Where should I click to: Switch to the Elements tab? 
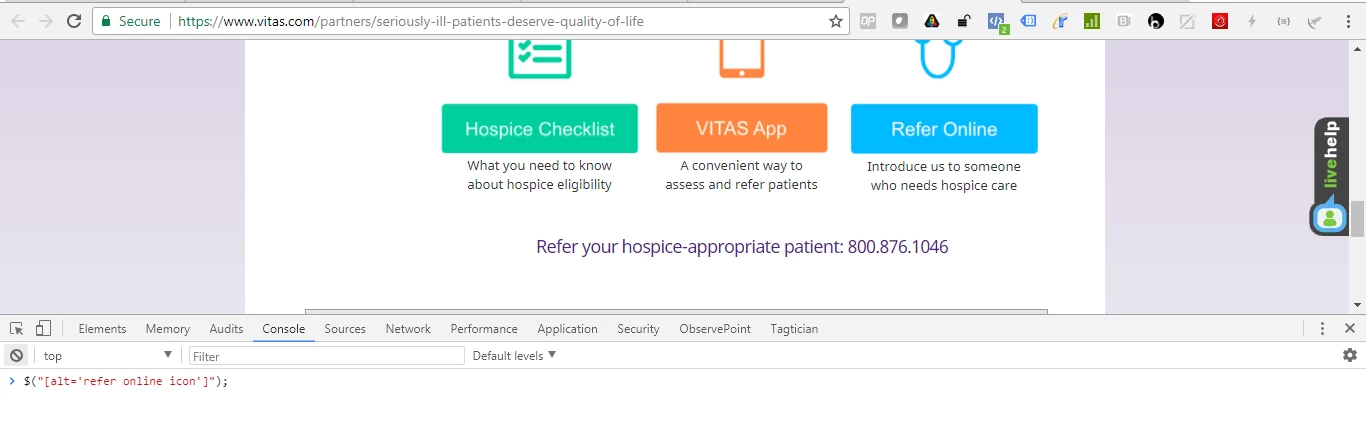102,328
